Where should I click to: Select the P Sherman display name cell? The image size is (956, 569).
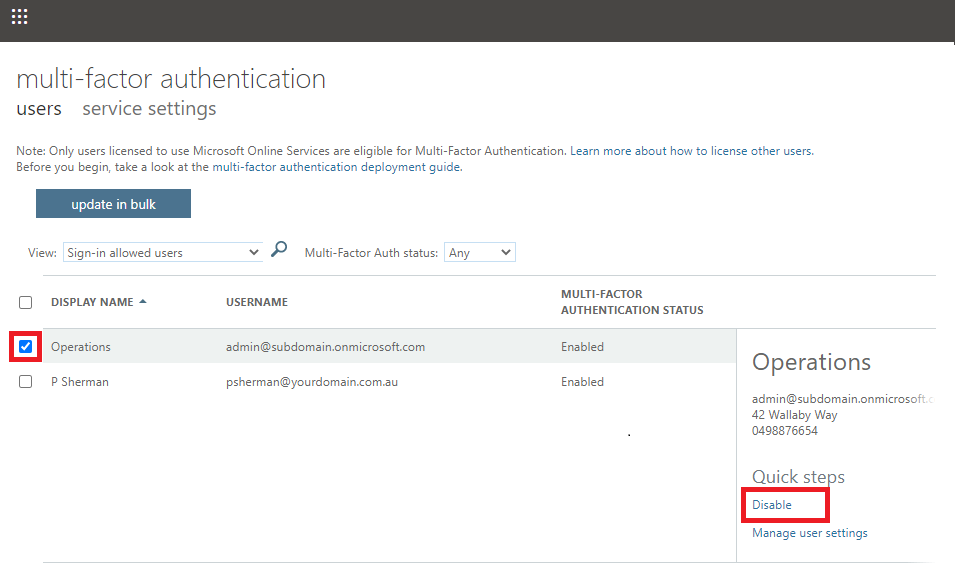coord(80,382)
